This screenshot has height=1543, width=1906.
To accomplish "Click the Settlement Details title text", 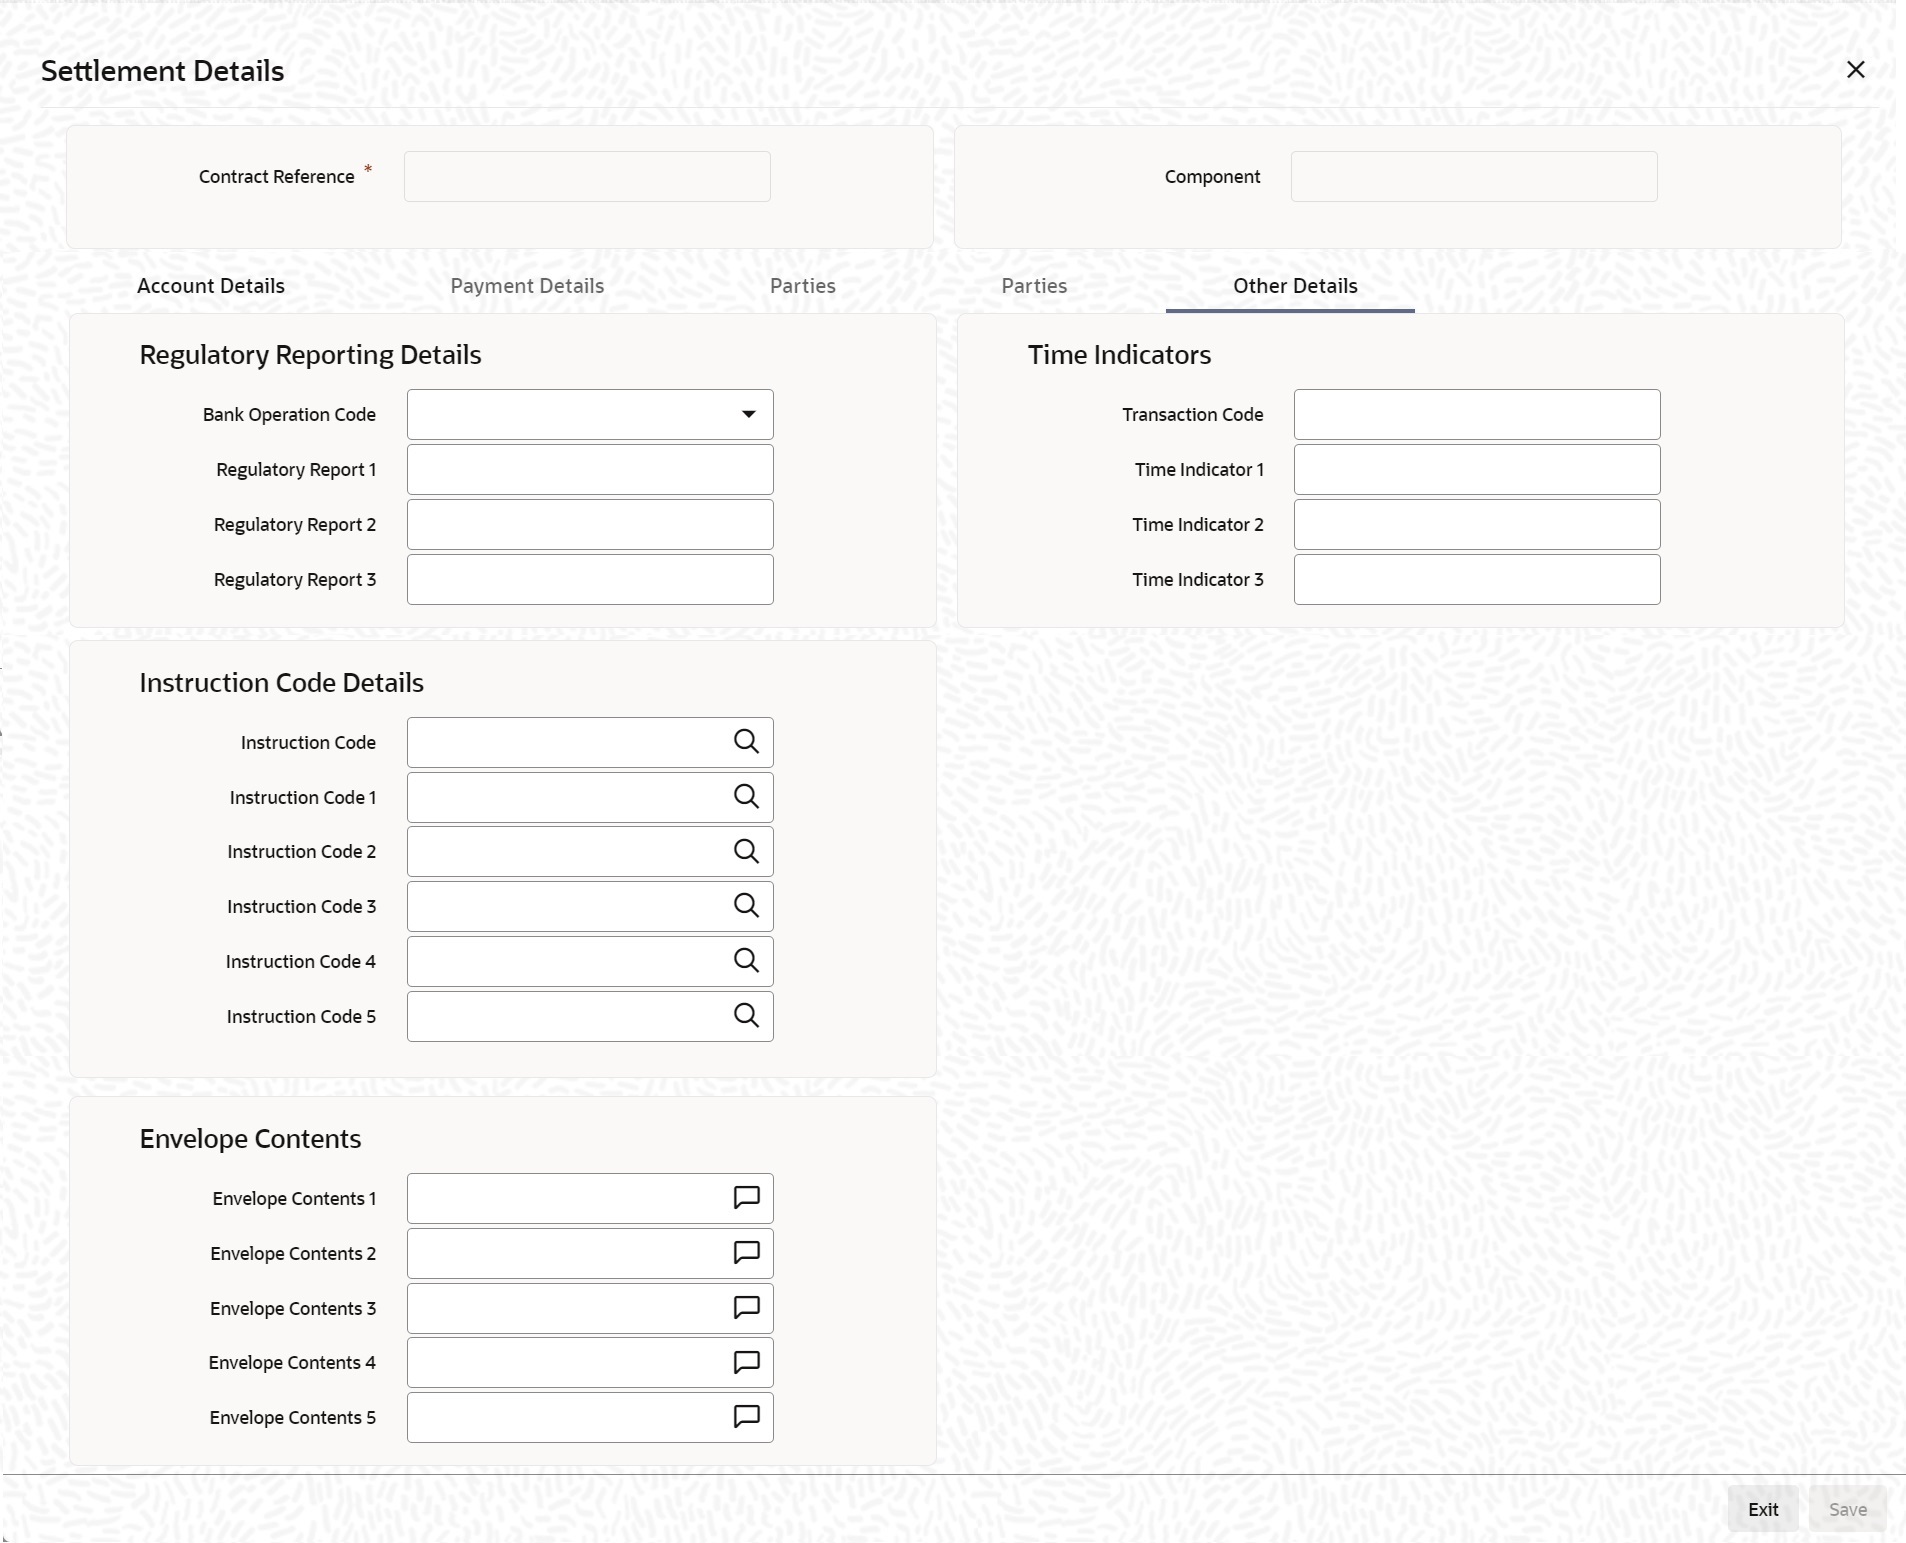I will pos(163,71).
